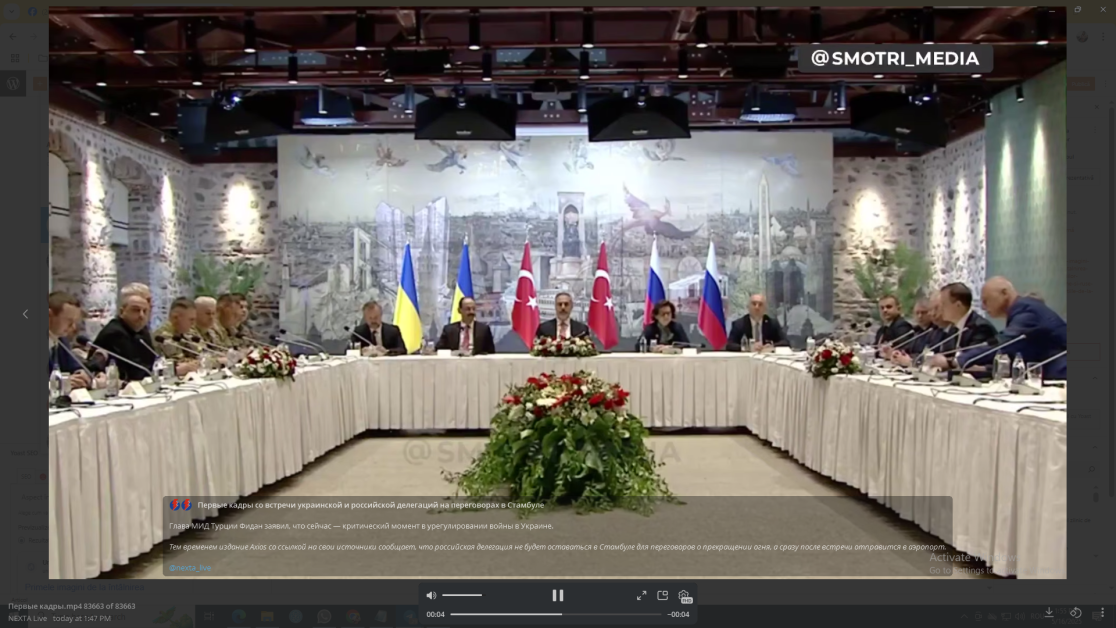The image size is (1116, 628).
Task: Click the elapsed time 00:04 label
Action: coord(435,614)
